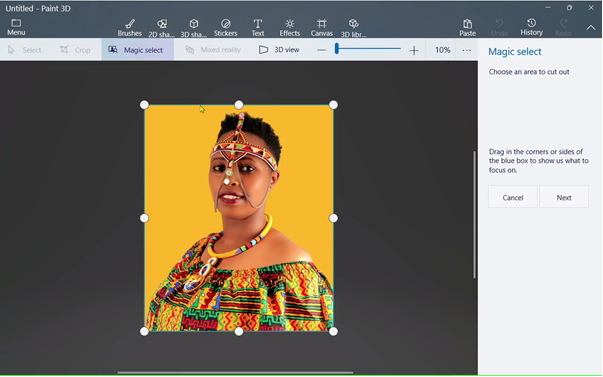Click the Select tool in the toolbar
The image size is (603, 377).
25,50
